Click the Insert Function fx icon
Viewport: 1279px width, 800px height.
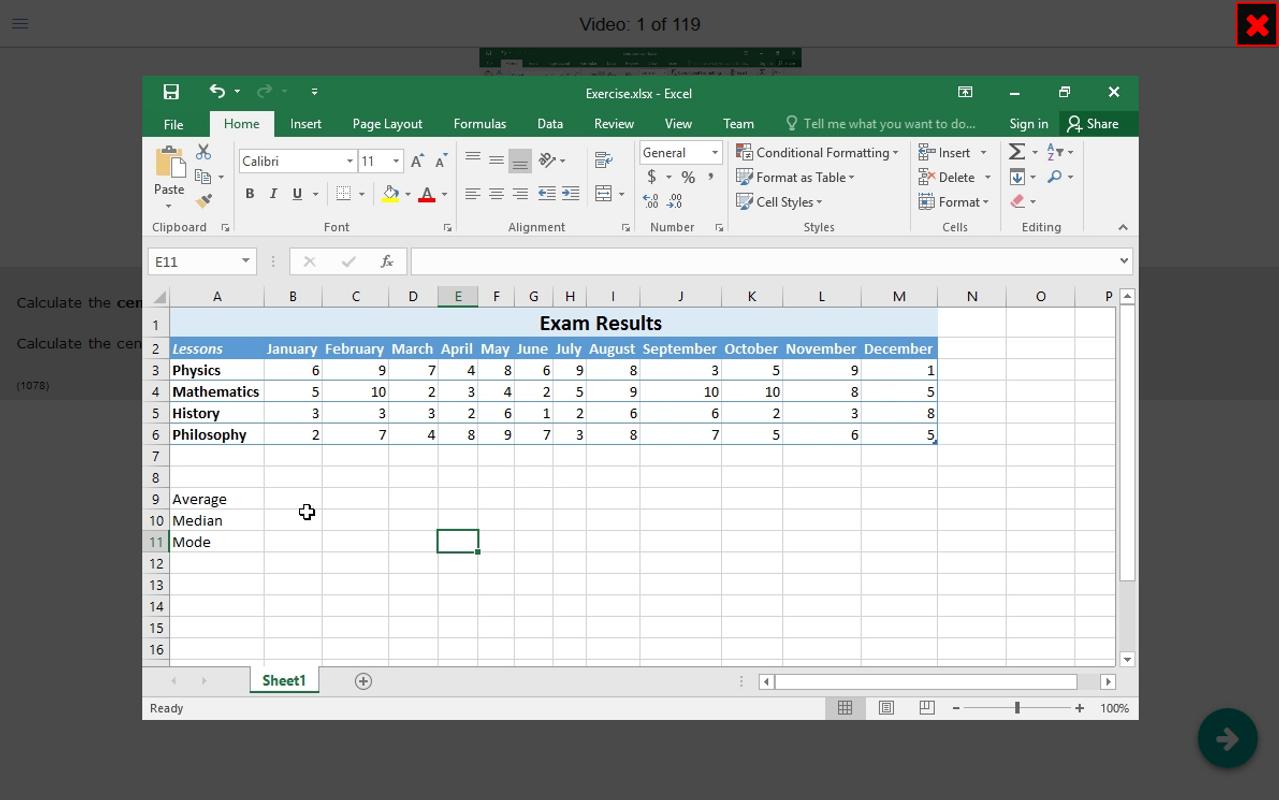coord(386,262)
